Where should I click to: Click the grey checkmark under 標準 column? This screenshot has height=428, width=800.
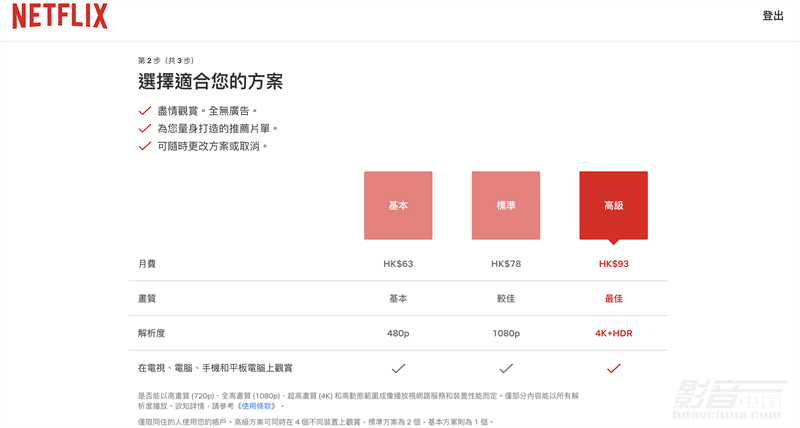(x=506, y=368)
